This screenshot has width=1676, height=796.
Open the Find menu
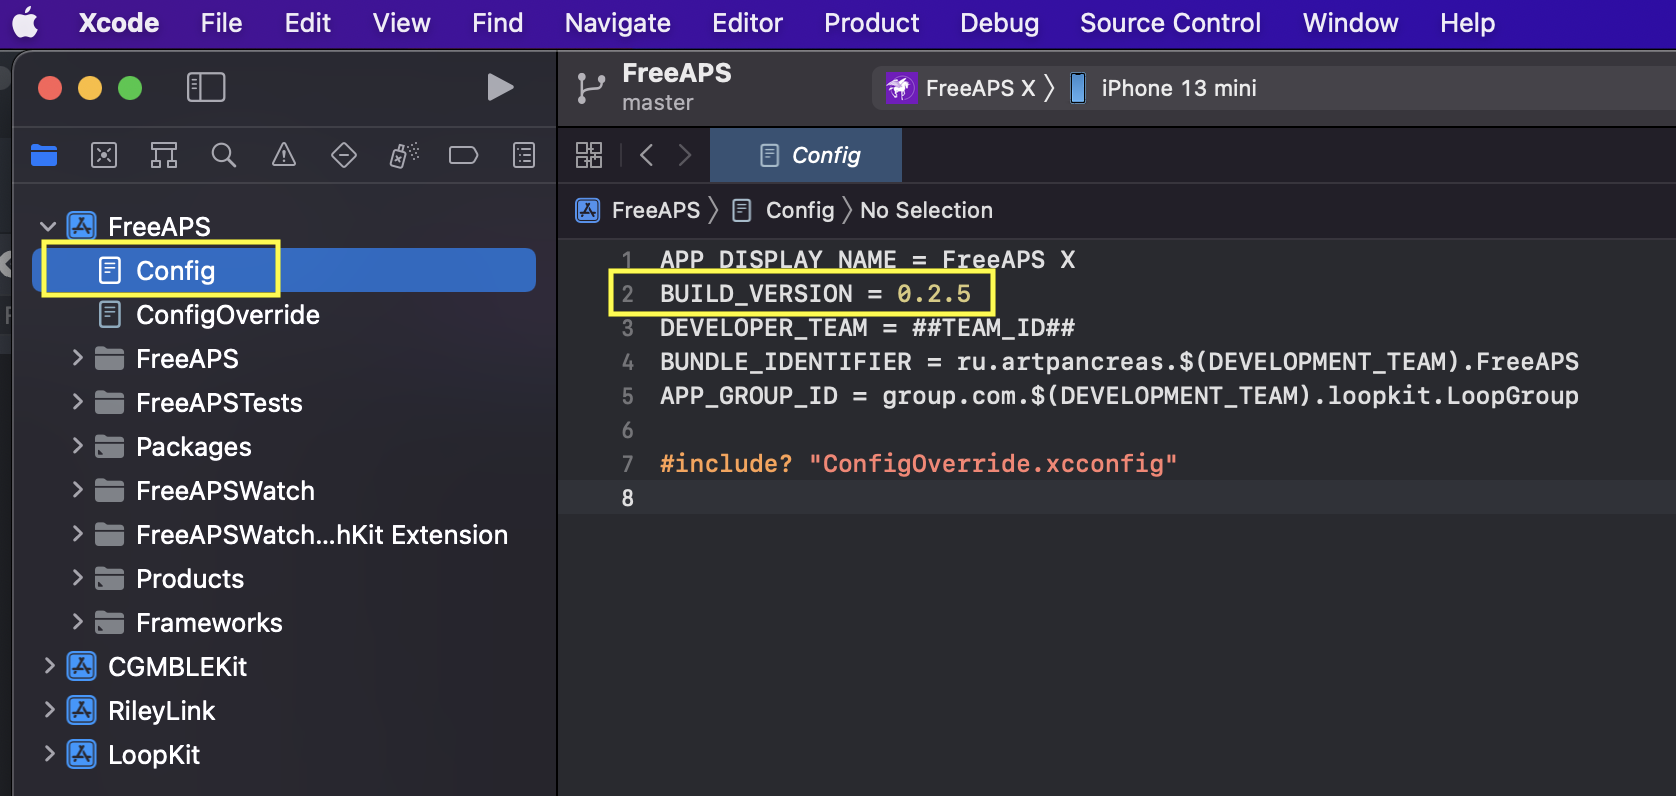498,22
